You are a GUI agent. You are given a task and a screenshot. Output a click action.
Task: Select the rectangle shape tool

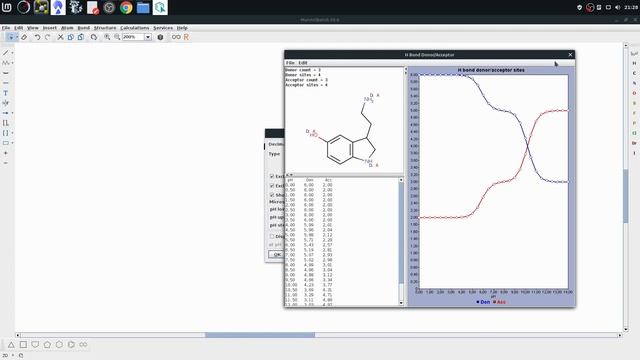pos(5,143)
